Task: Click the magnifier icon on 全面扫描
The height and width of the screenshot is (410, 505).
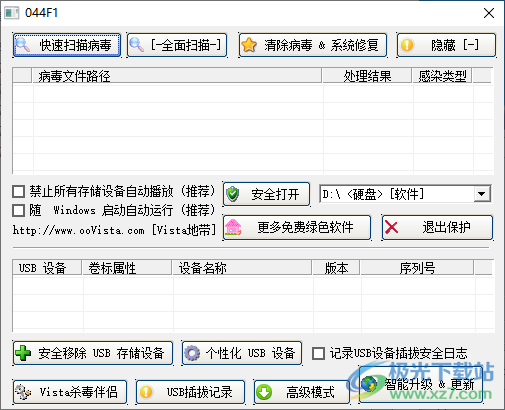Action: pyautogui.click(x=136, y=45)
